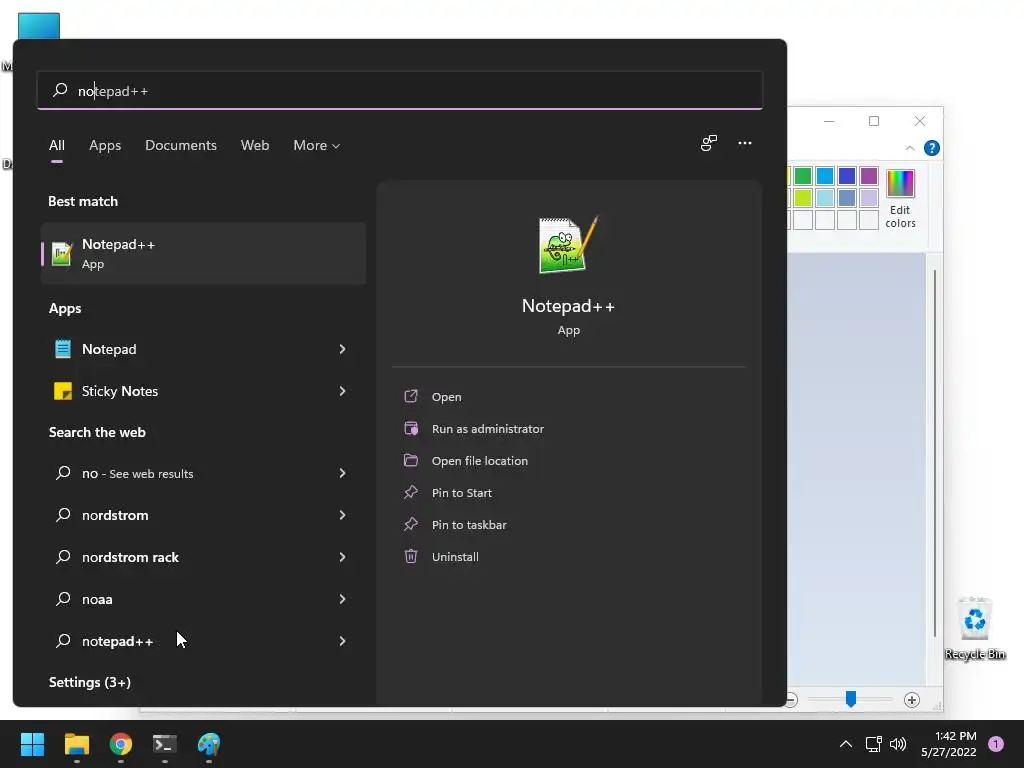The height and width of the screenshot is (768, 1024).
Task: Click the Paint help question mark icon
Action: pyautogui.click(x=932, y=148)
